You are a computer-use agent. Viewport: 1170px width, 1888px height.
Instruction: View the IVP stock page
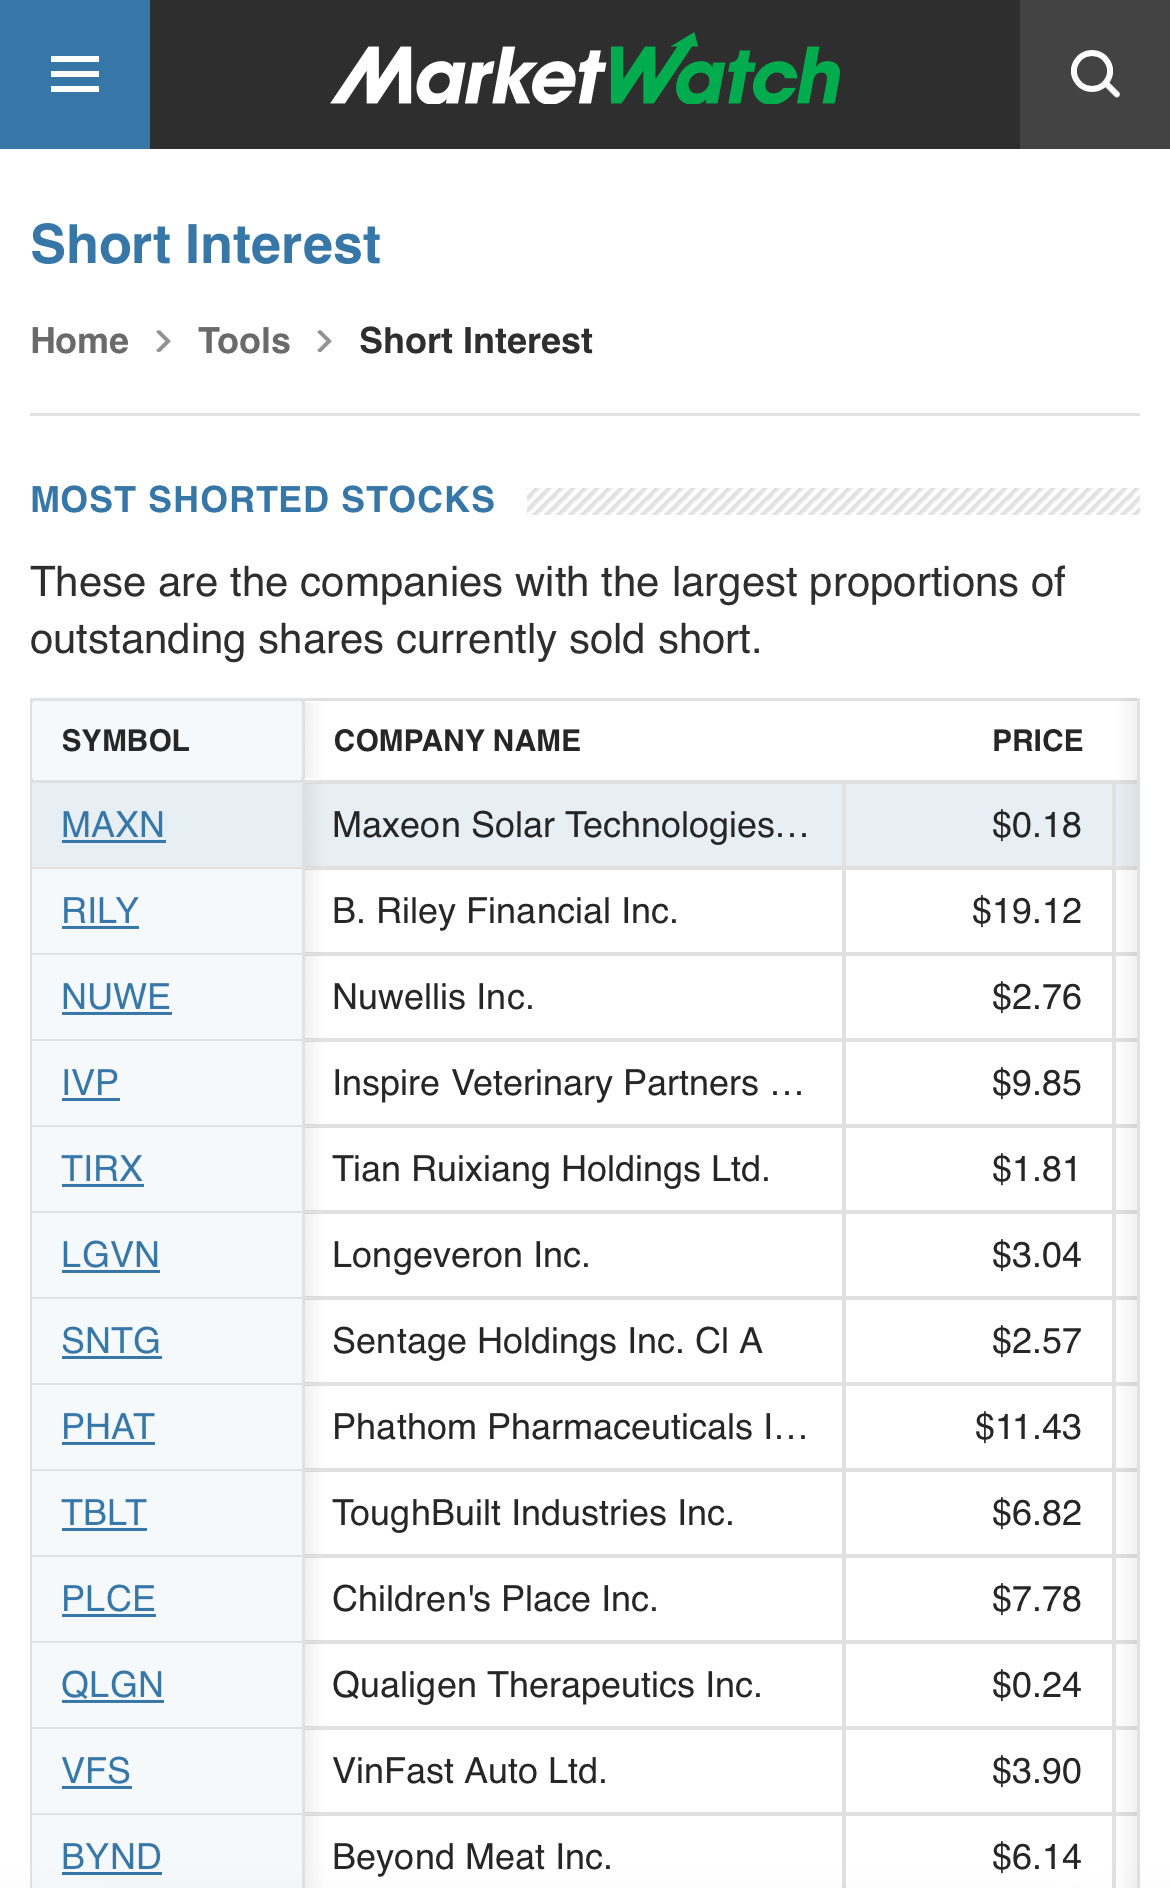(x=90, y=1083)
